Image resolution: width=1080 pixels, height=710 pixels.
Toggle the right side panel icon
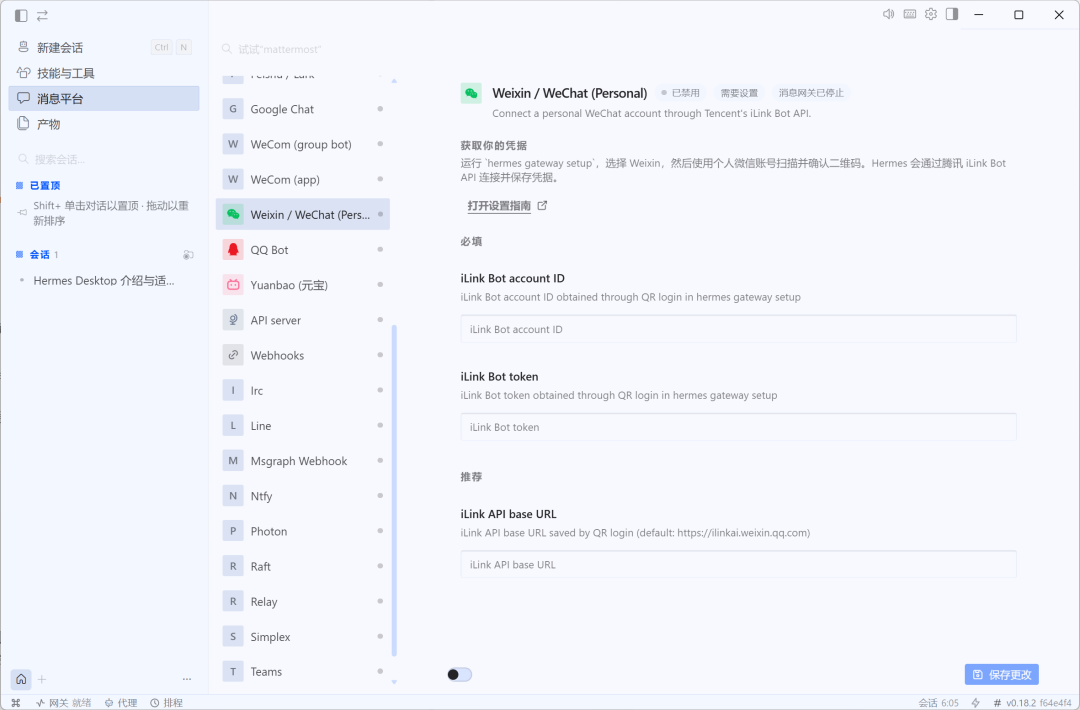pos(952,14)
